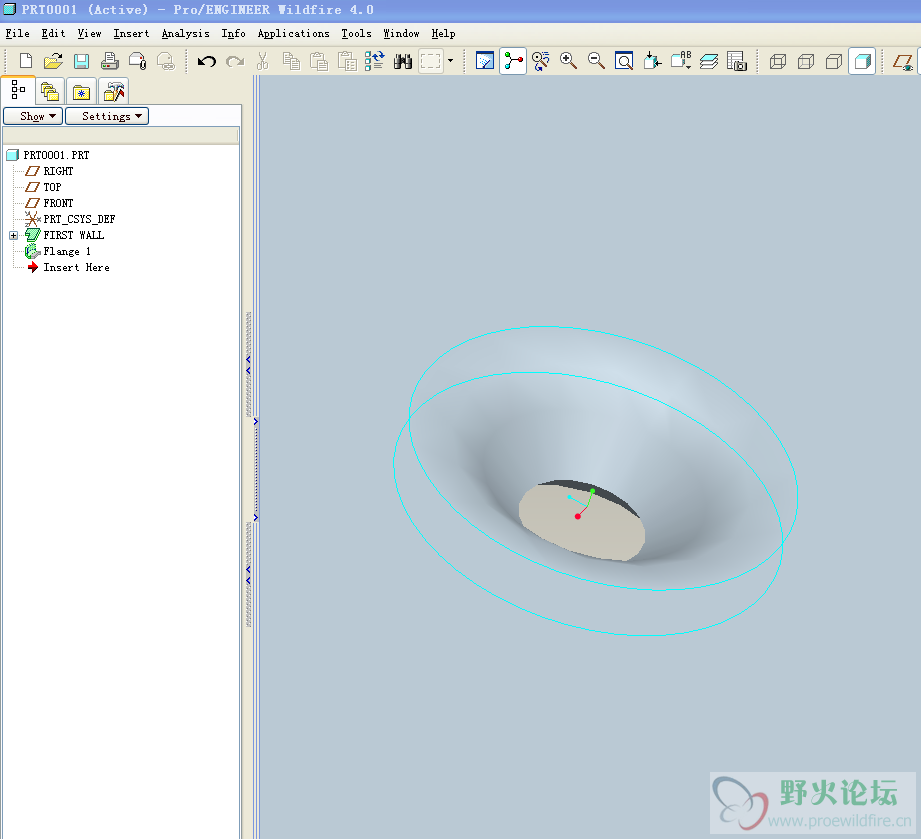This screenshot has height=839, width=921.
Task: Refit model to screen
Action: [624, 61]
